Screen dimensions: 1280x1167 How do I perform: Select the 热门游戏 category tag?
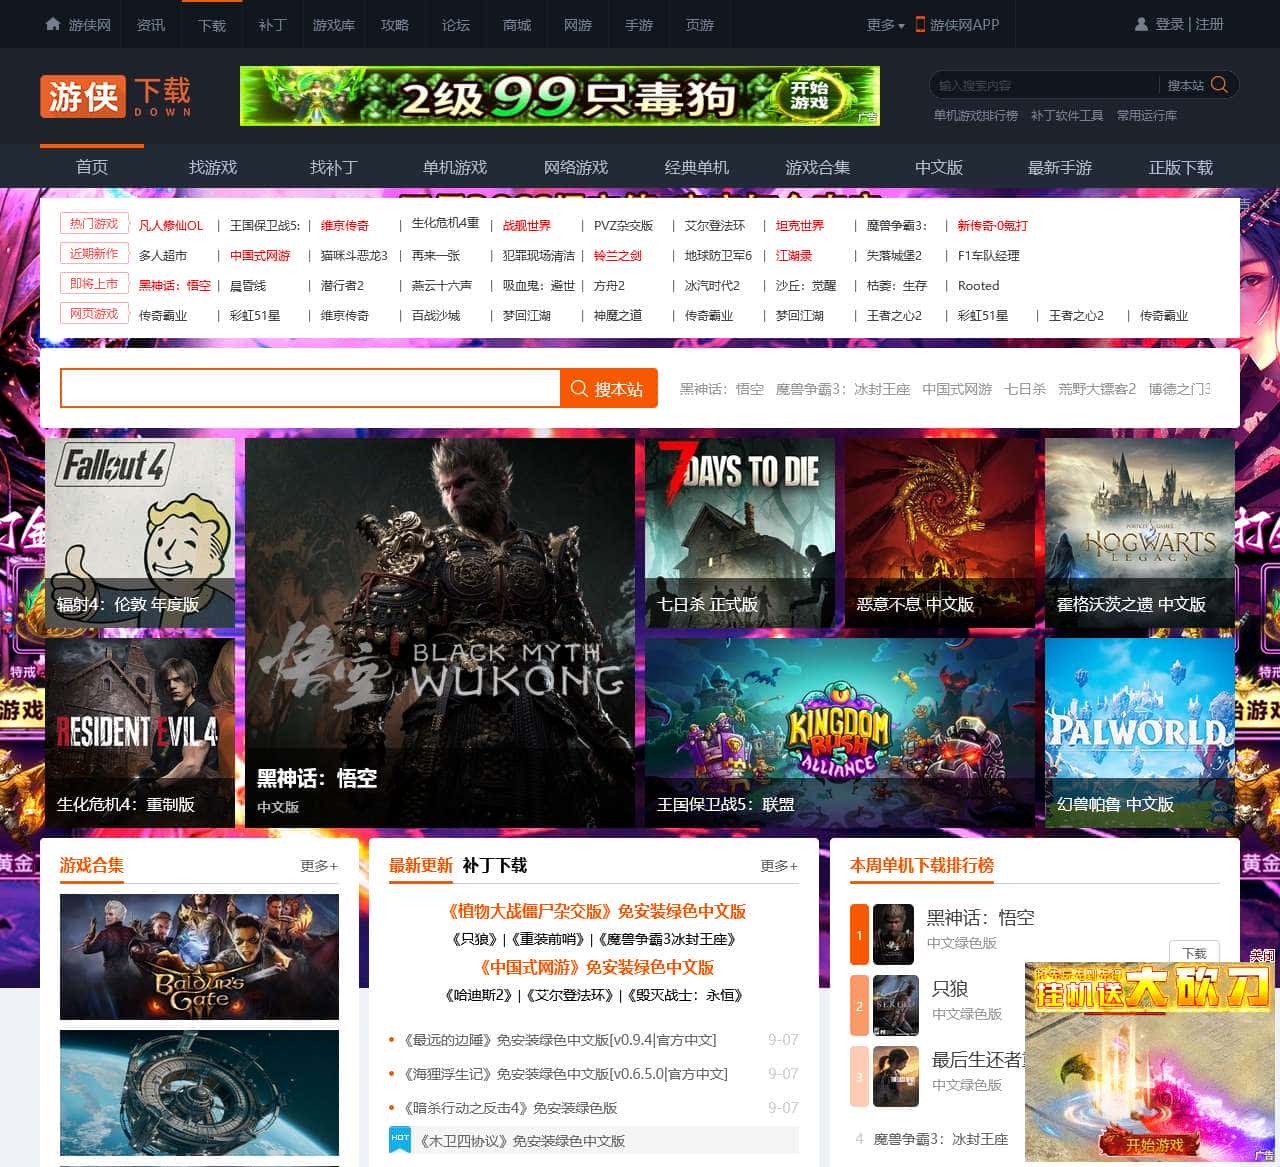pos(94,224)
